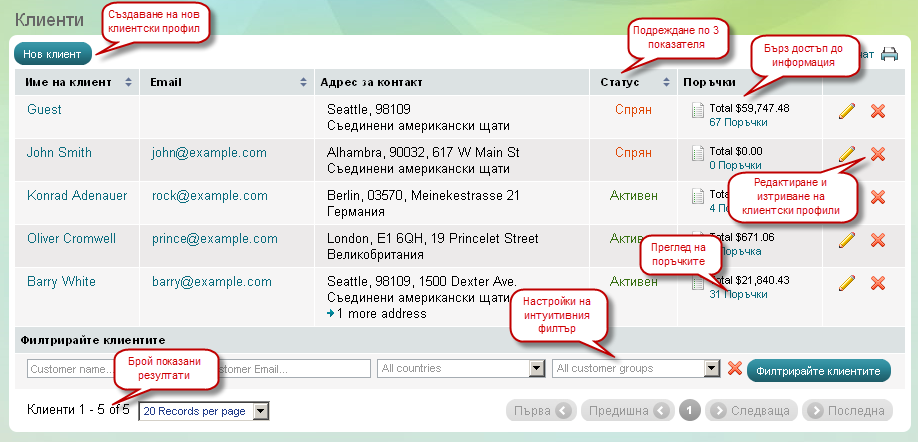918x442 pixels.
Task: Delete Barry White's customer profile
Action: [x=878, y=283]
